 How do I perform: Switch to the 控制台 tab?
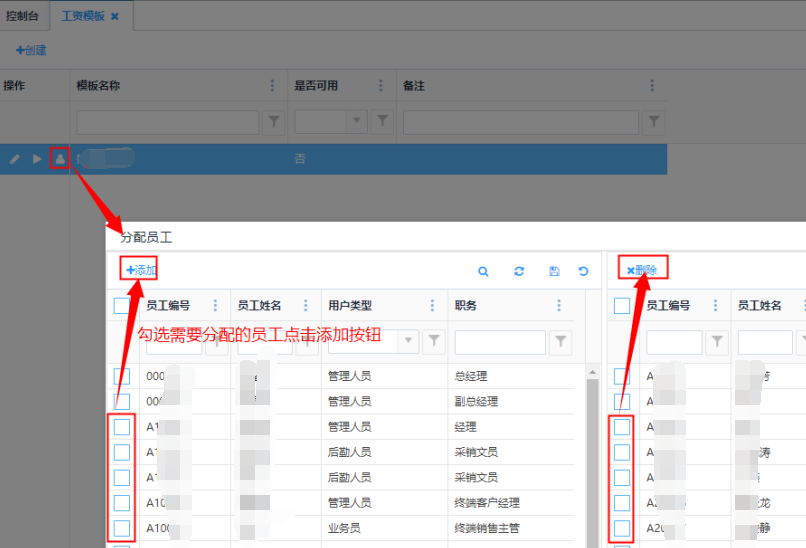(25, 16)
